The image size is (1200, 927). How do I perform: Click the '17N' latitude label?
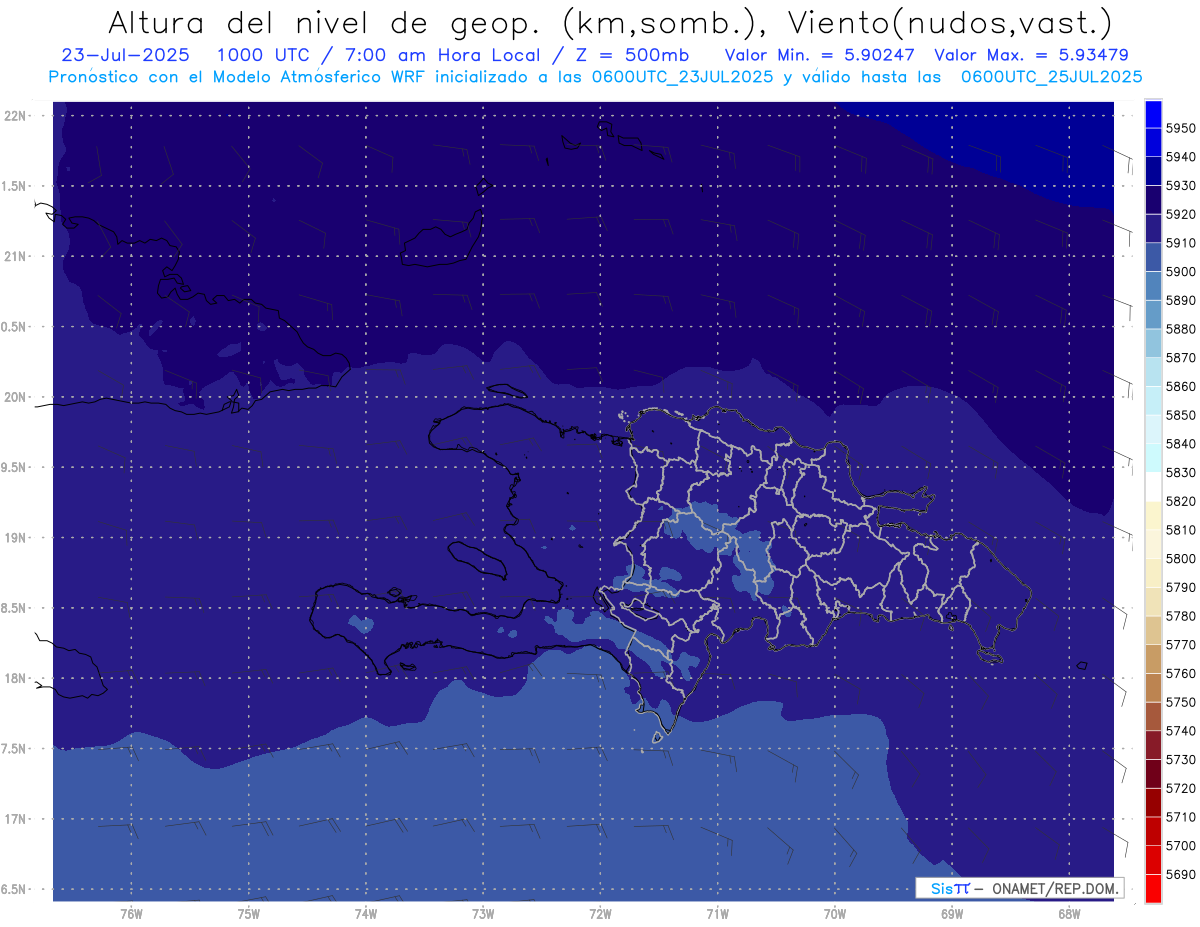pyautogui.click(x=15, y=819)
